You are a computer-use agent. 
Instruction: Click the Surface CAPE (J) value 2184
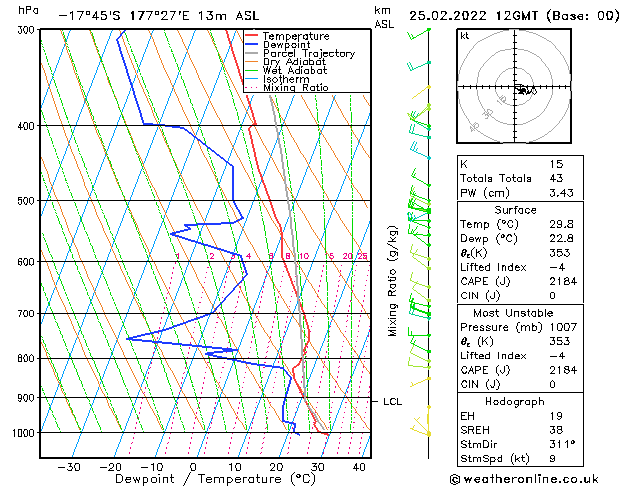tap(564, 281)
